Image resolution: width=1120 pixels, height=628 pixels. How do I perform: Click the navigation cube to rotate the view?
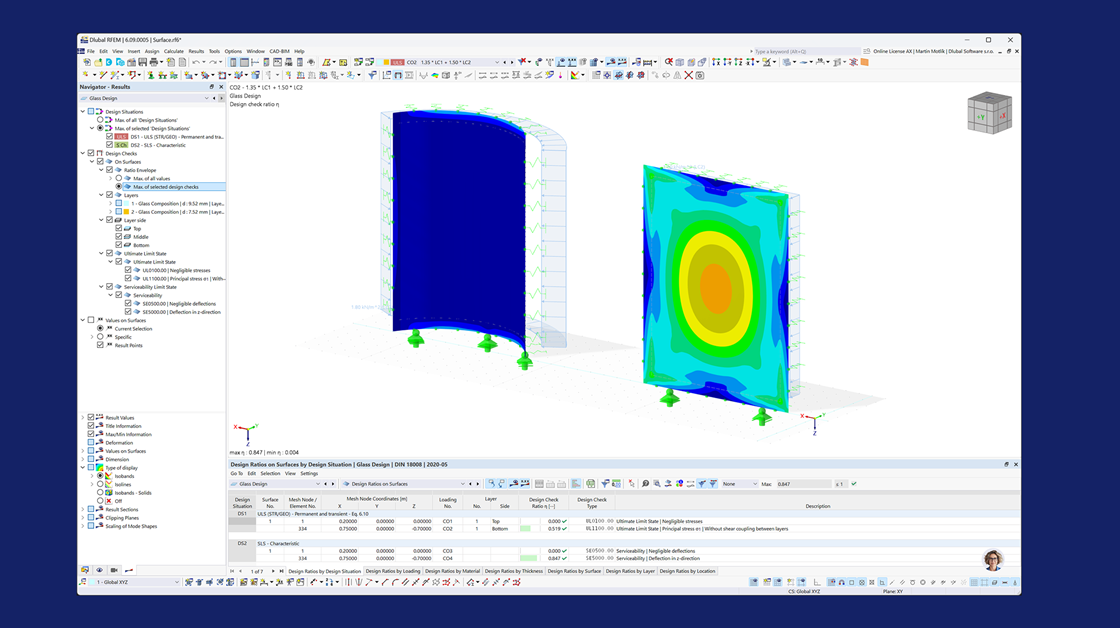(988, 112)
